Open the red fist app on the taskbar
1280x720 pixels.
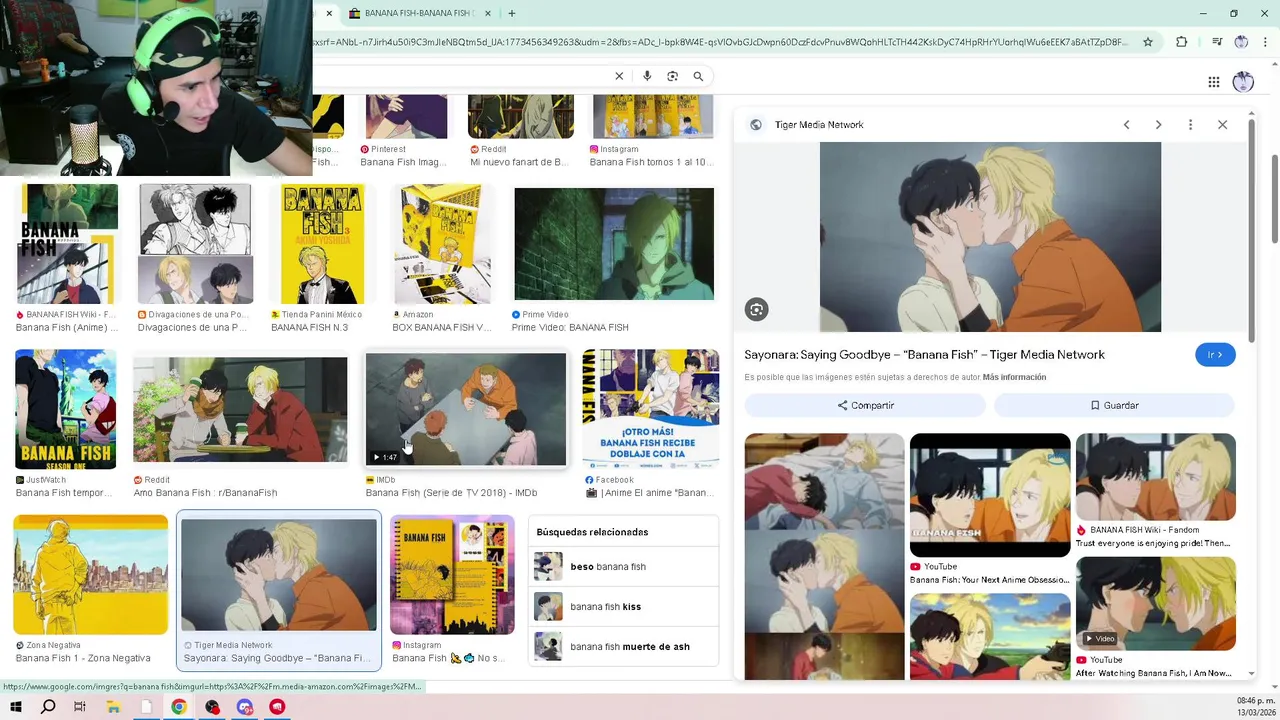[x=277, y=707]
